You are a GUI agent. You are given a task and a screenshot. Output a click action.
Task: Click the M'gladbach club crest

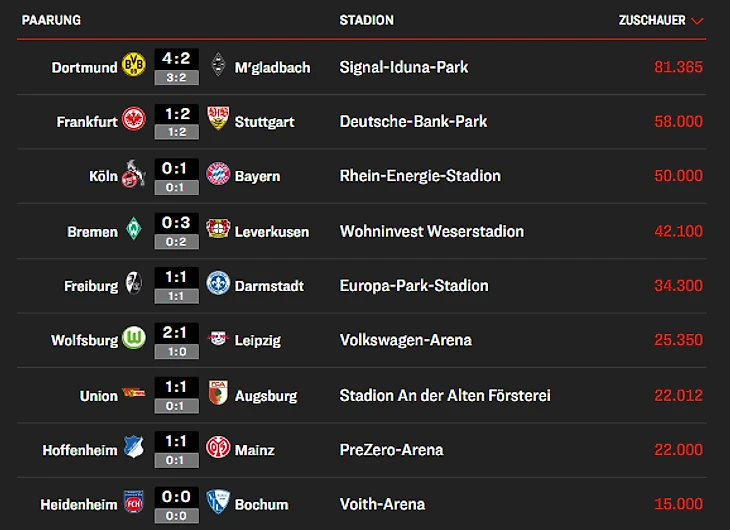pyautogui.click(x=218, y=66)
